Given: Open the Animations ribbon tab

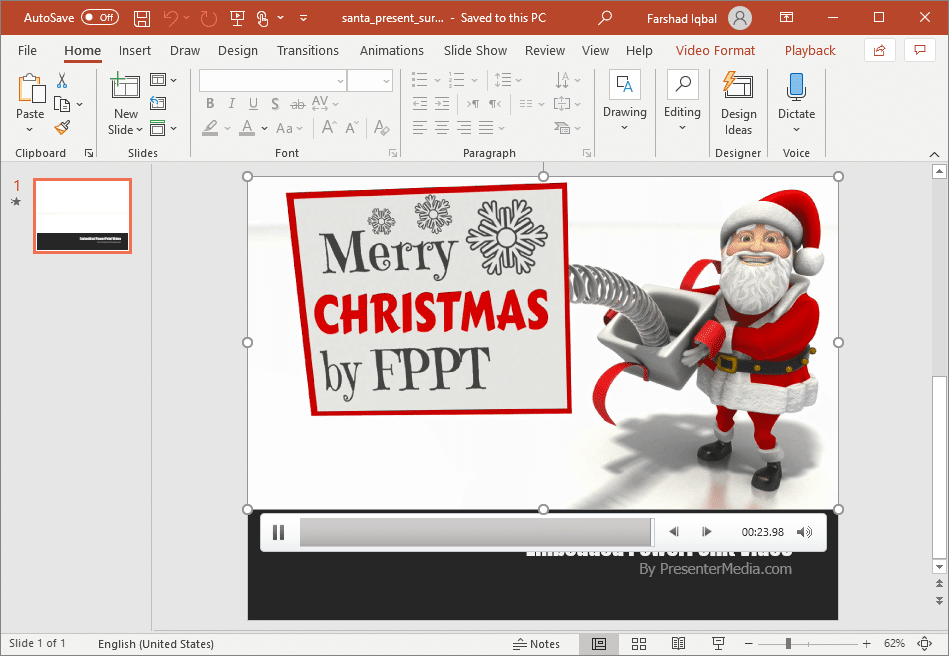Looking at the screenshot, I should click(x=391, y=51).
